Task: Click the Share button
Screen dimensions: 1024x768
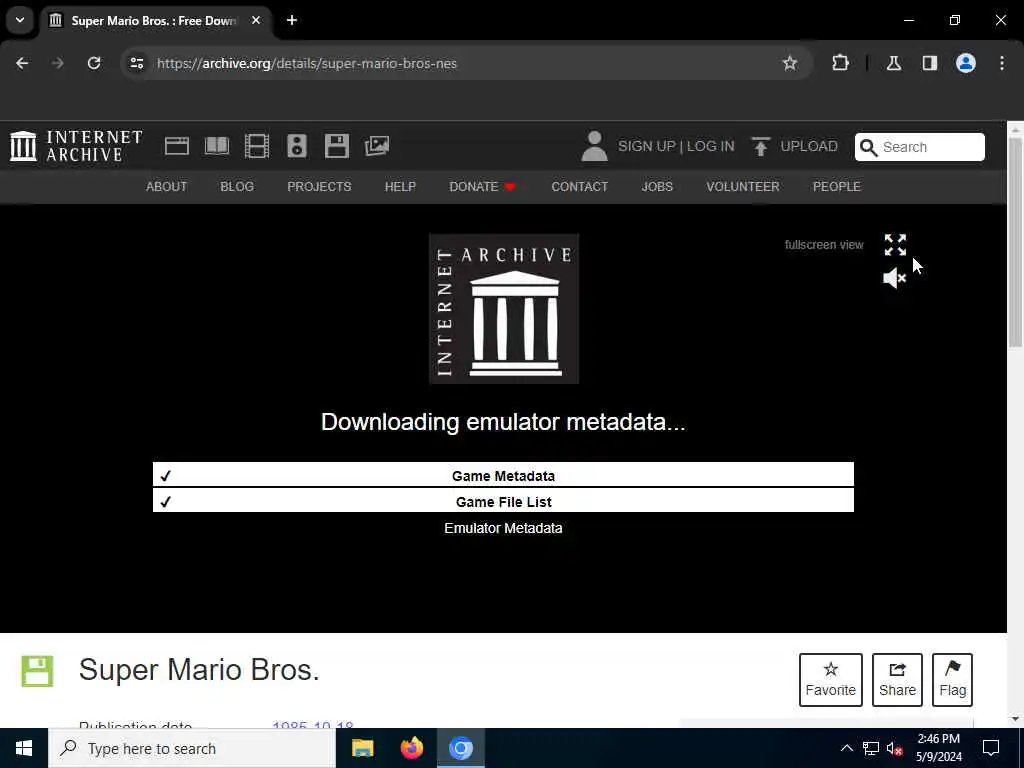Action: pyautogui.click(x=897, y=680)
